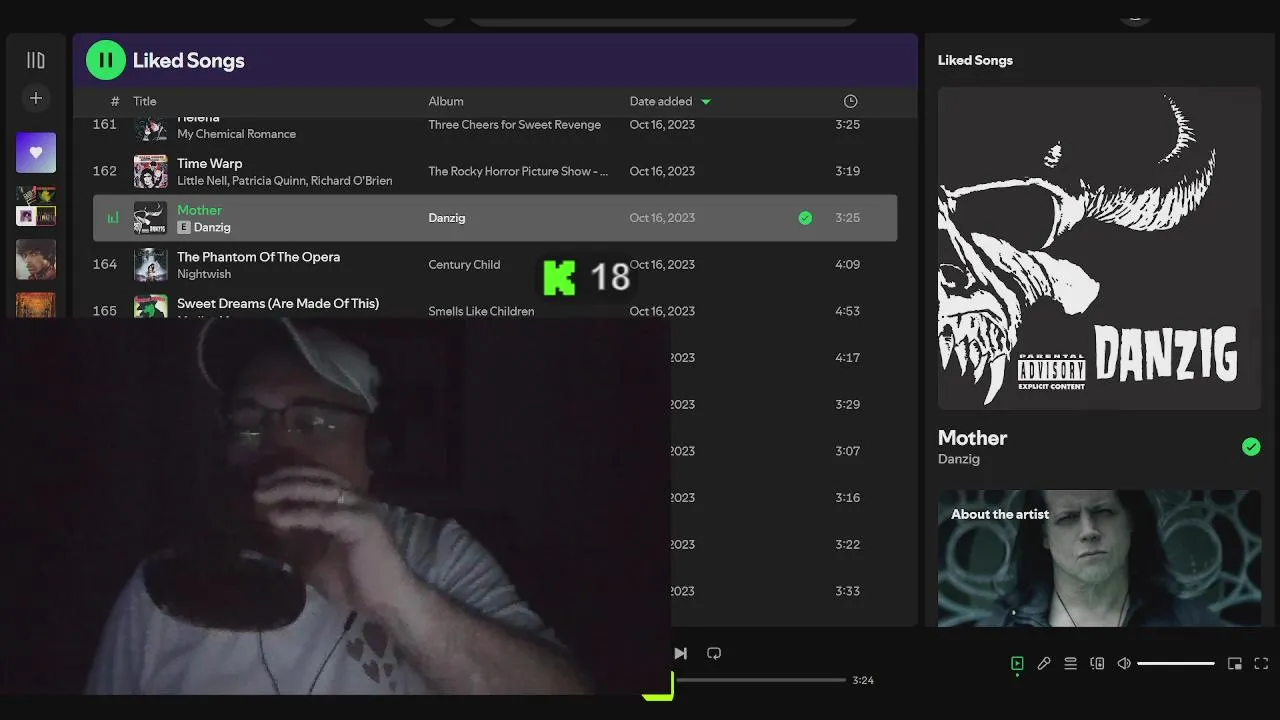
Task: Open the Danzig album link in the Mother row
Action: [447, 217]
